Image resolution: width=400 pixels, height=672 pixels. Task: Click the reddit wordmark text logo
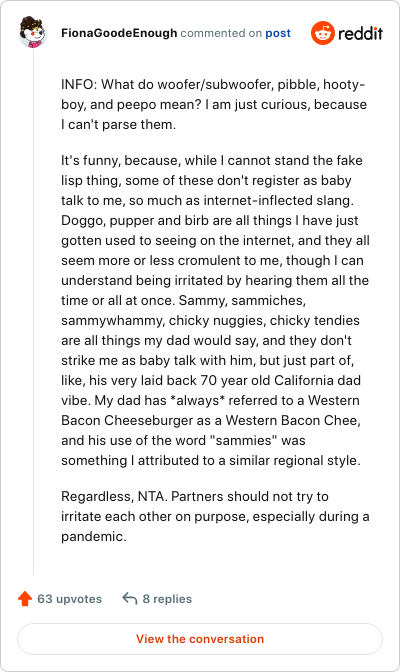pos(360,33)
